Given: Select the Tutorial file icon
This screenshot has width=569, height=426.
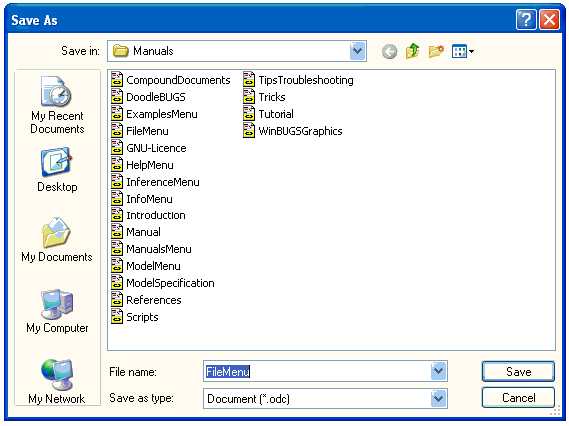Looking at the screenshot, I should pos(249,114).
